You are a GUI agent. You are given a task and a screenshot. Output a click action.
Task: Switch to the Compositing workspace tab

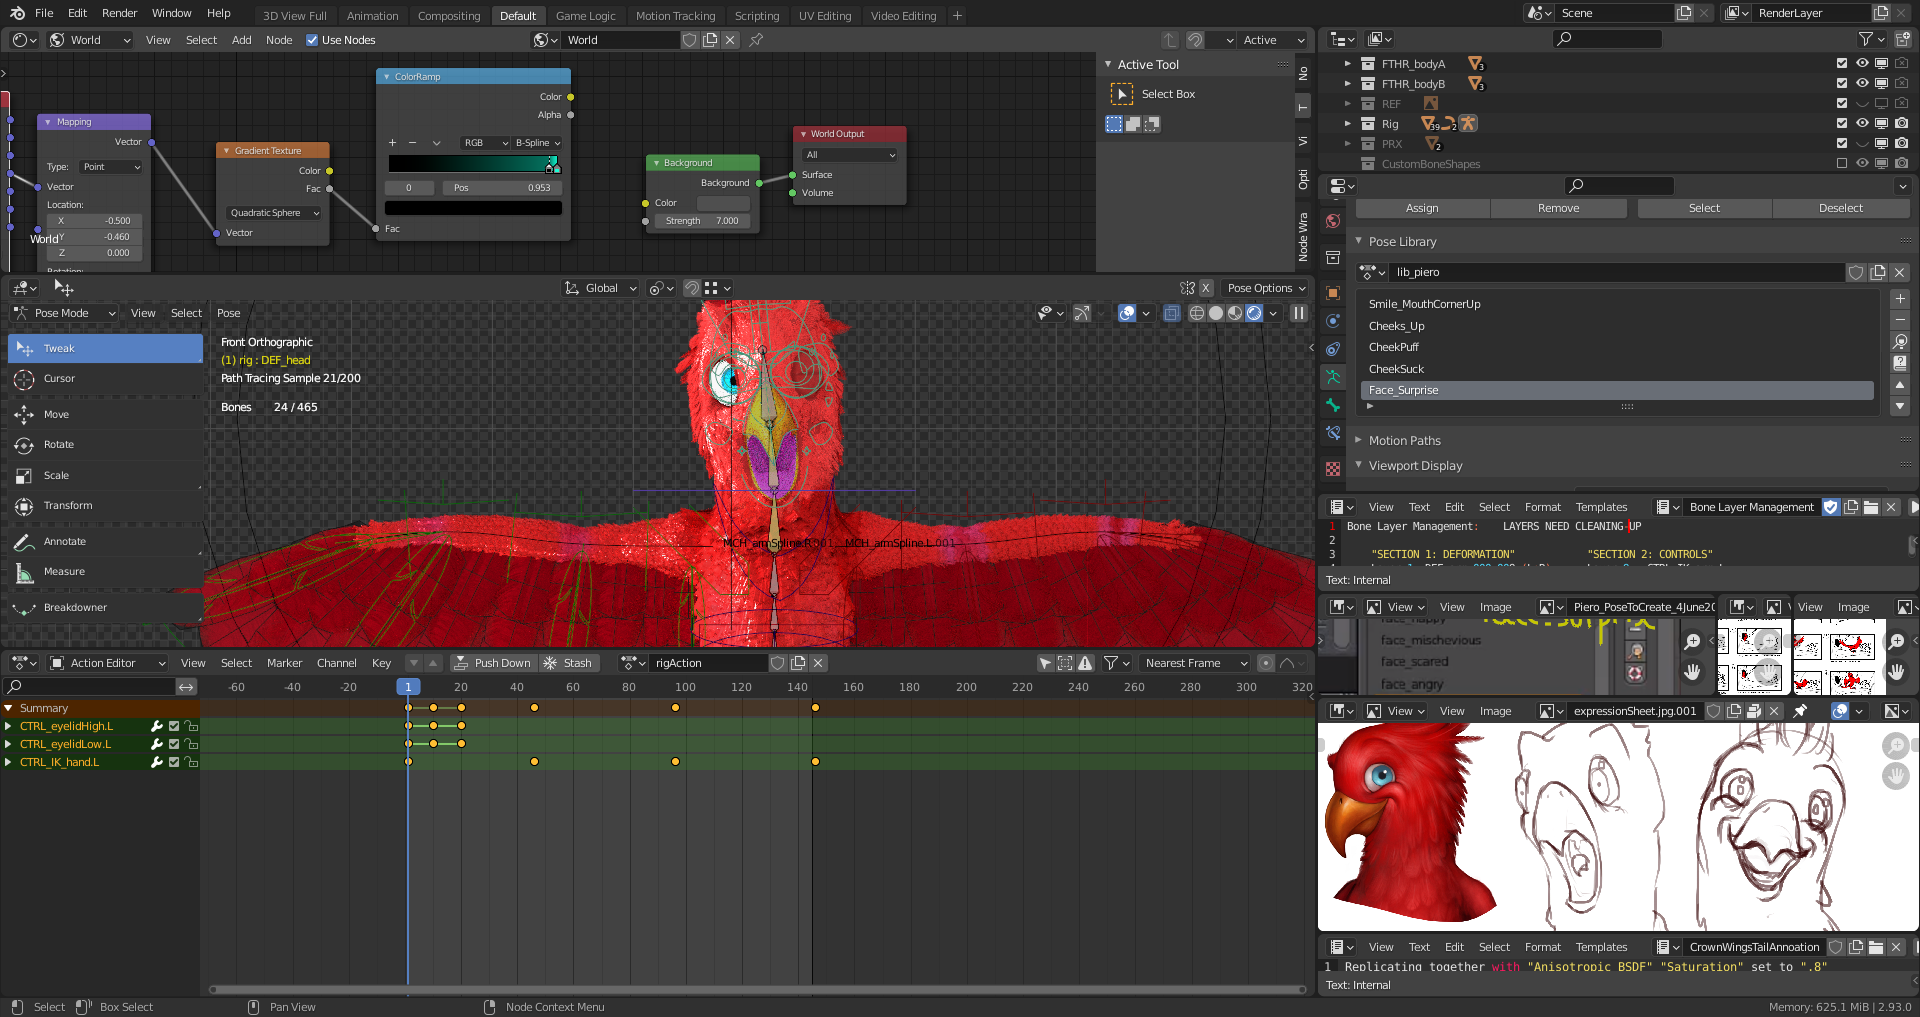coord(449,15)
